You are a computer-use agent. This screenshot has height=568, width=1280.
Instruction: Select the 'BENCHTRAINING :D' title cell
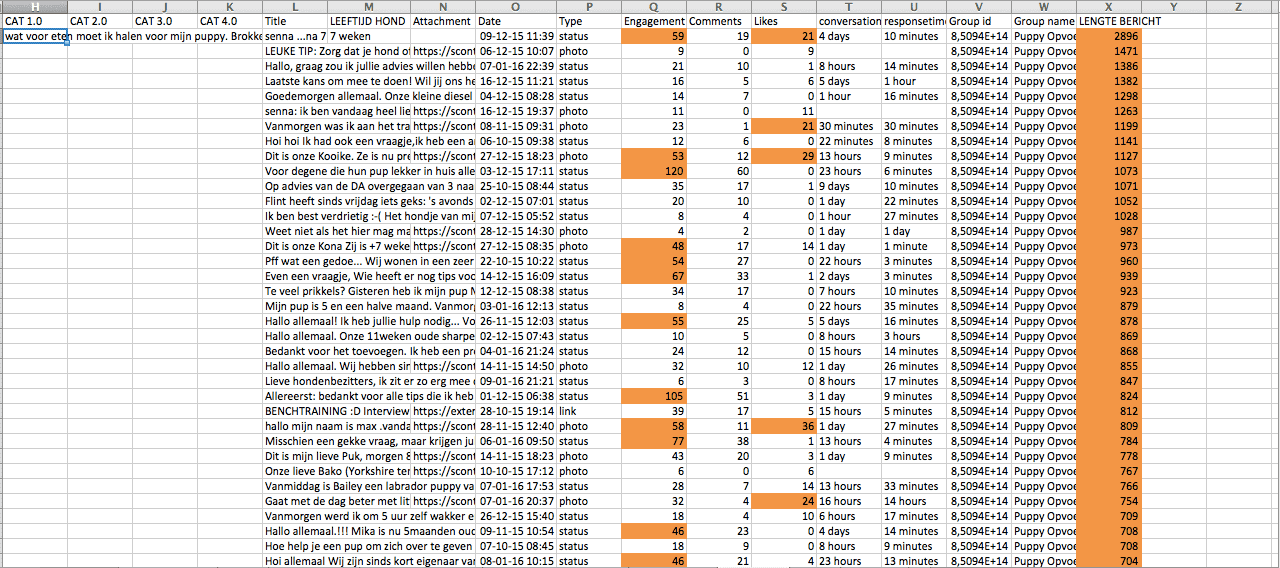(294, 412)
